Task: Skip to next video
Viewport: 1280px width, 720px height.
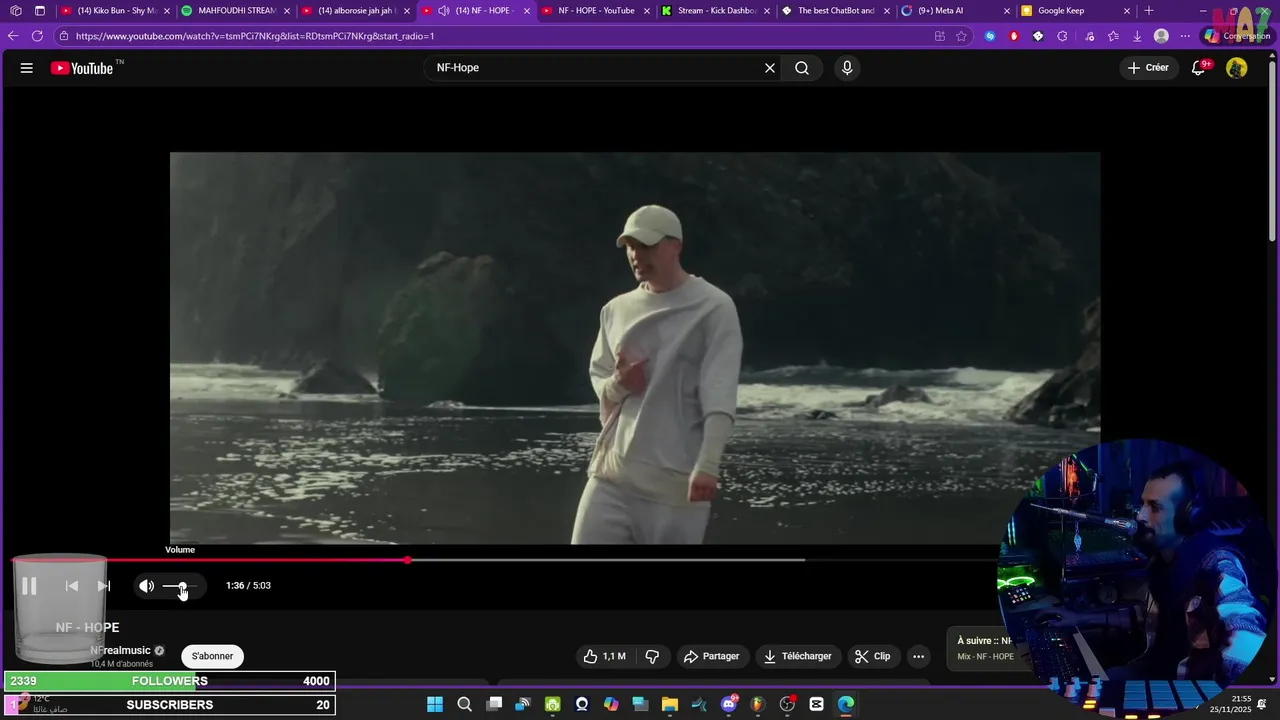Action: click(104, 586)
